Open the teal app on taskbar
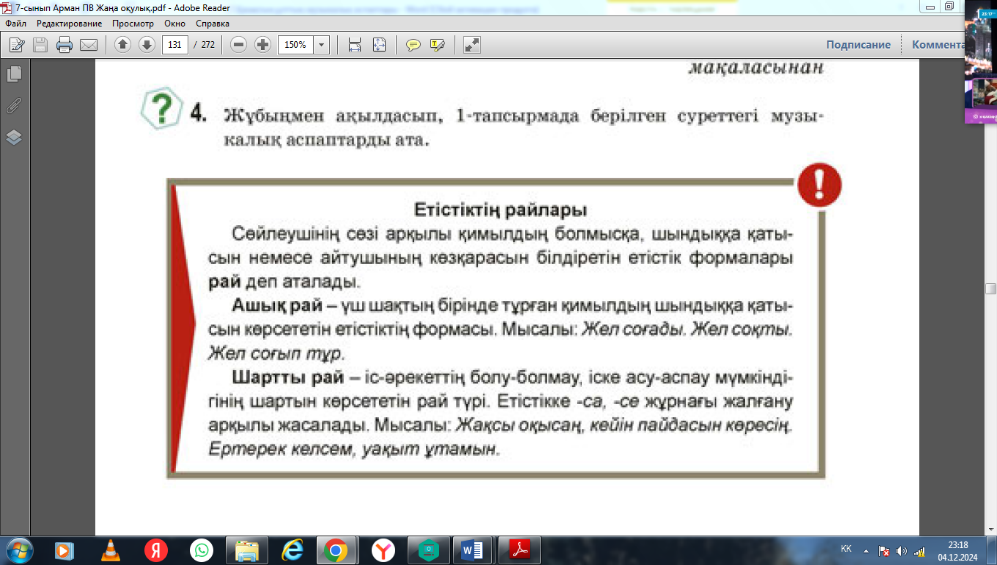 pyautogui.click(x=428, y=550)
